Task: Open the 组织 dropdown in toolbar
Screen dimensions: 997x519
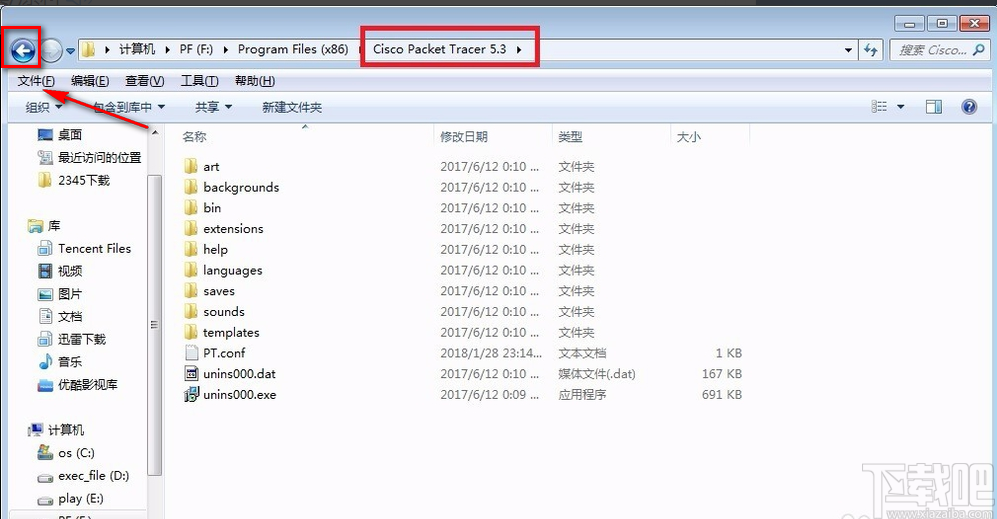Action: 44,107
